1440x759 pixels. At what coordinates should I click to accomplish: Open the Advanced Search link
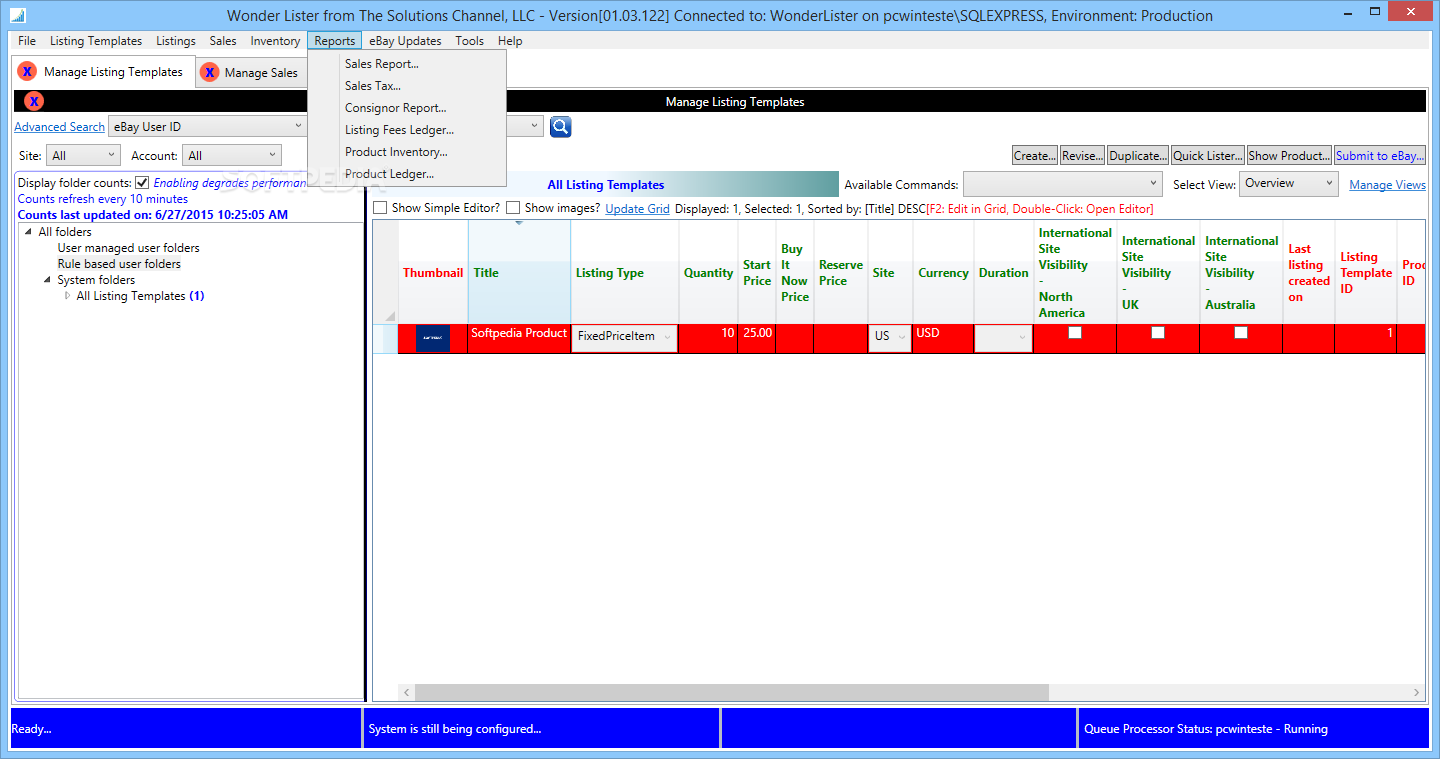[x=59, y=127]
